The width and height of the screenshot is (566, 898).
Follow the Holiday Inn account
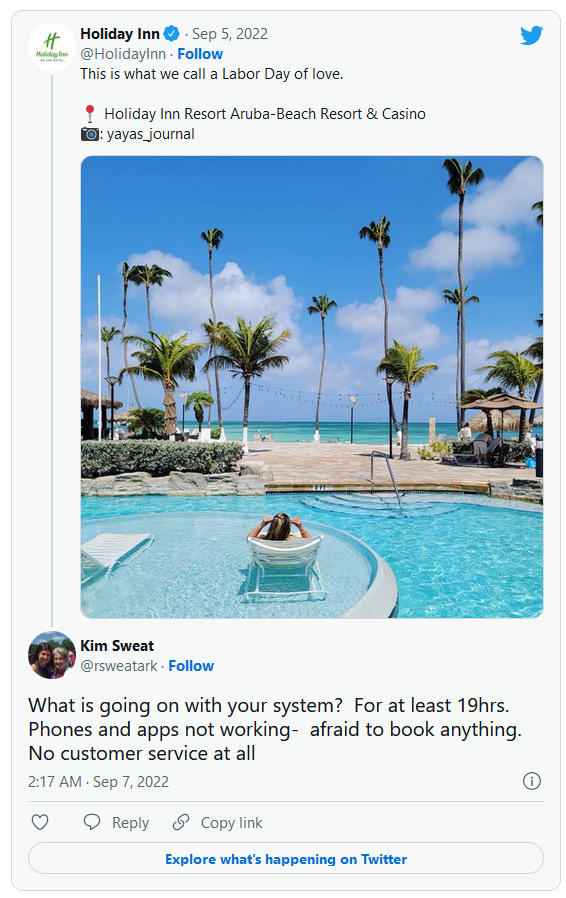(x=200, y=54)
